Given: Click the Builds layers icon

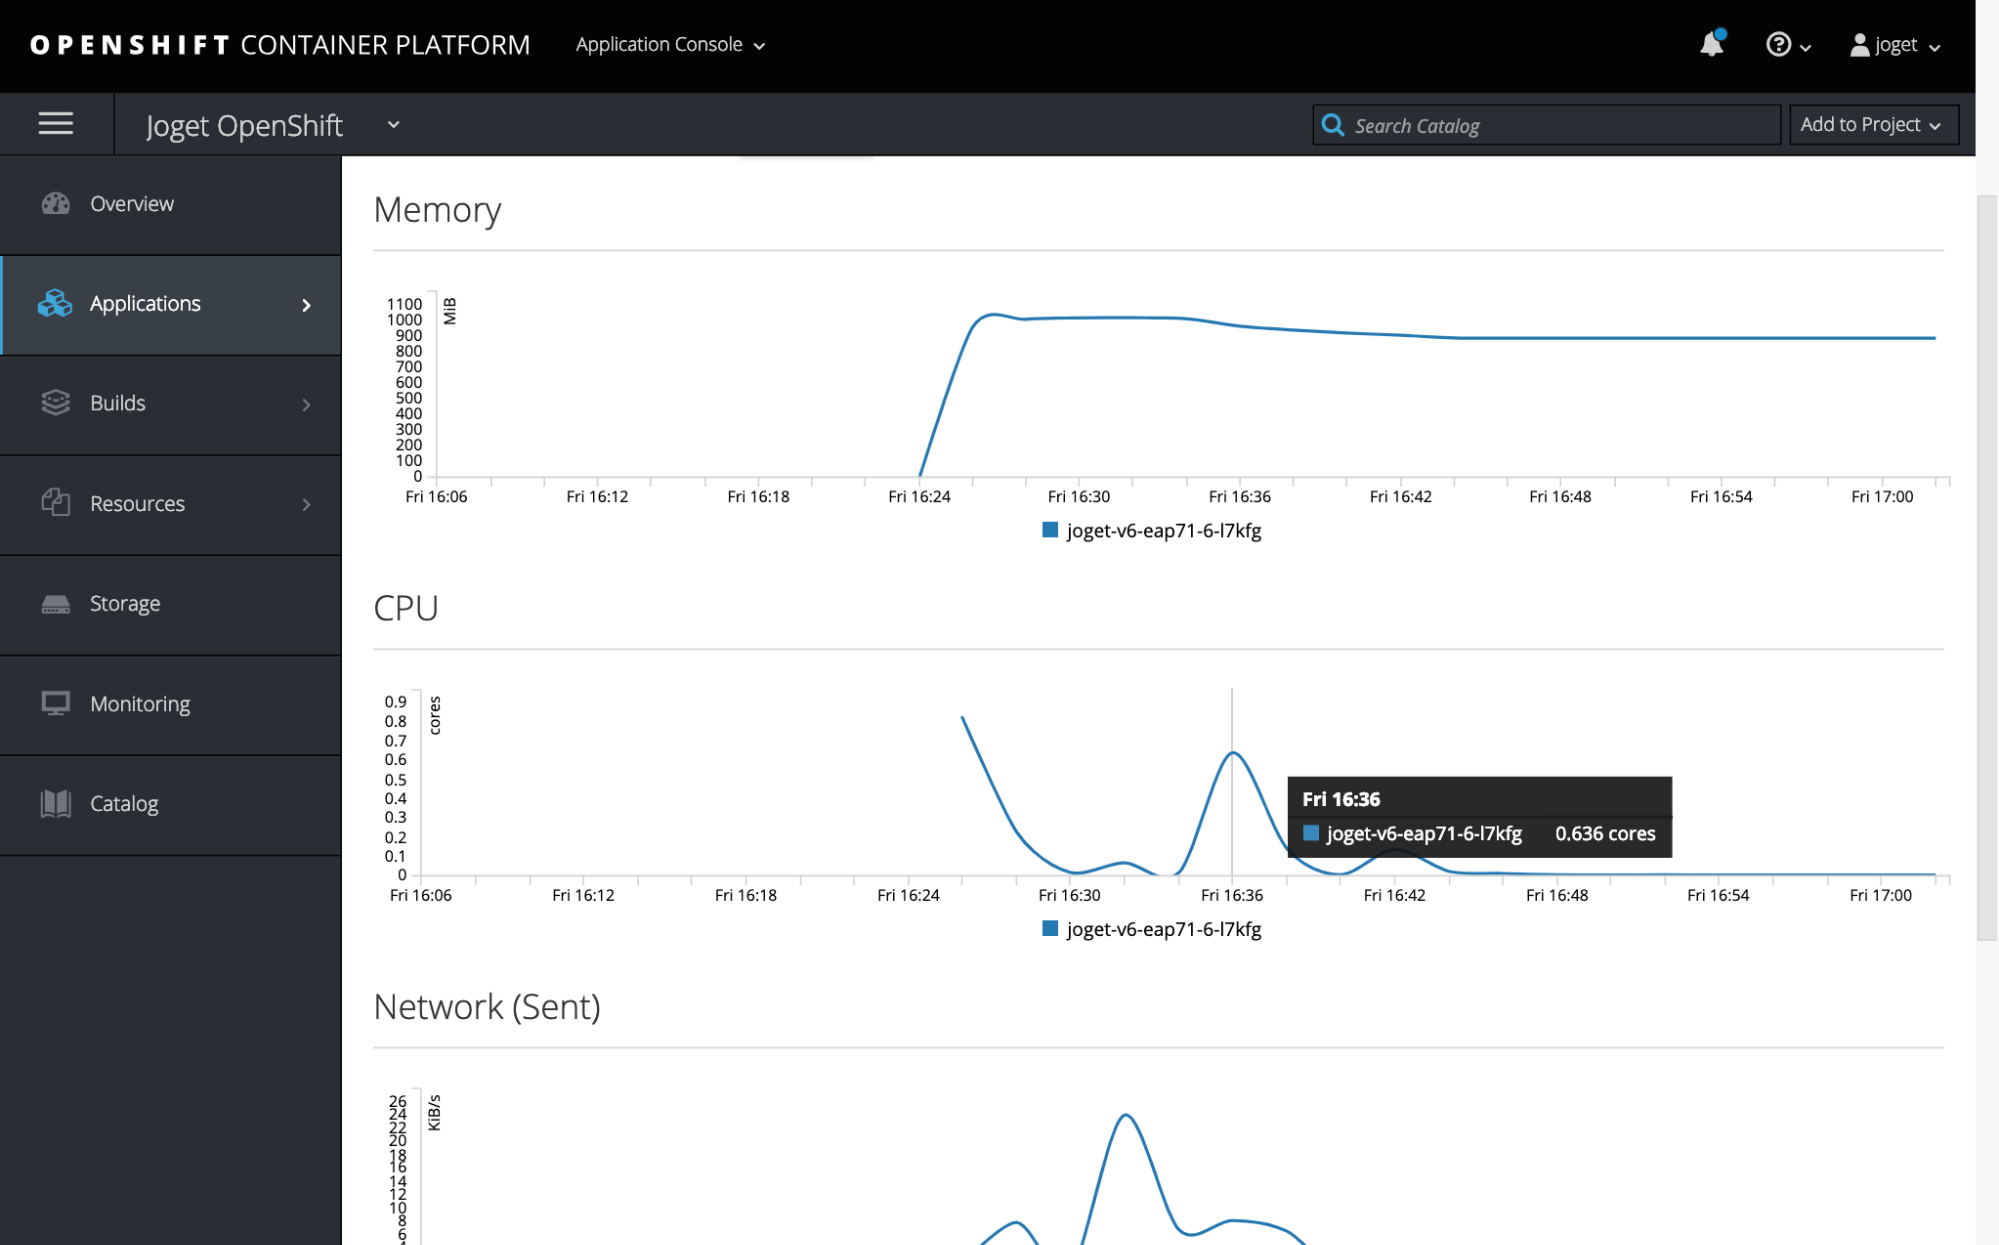Looking at the screenshot, I should tap(56, 403).
